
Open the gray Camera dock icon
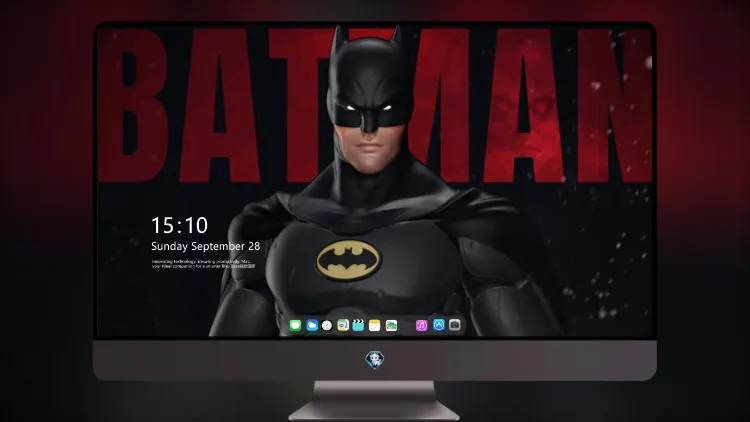coord(455,325)
